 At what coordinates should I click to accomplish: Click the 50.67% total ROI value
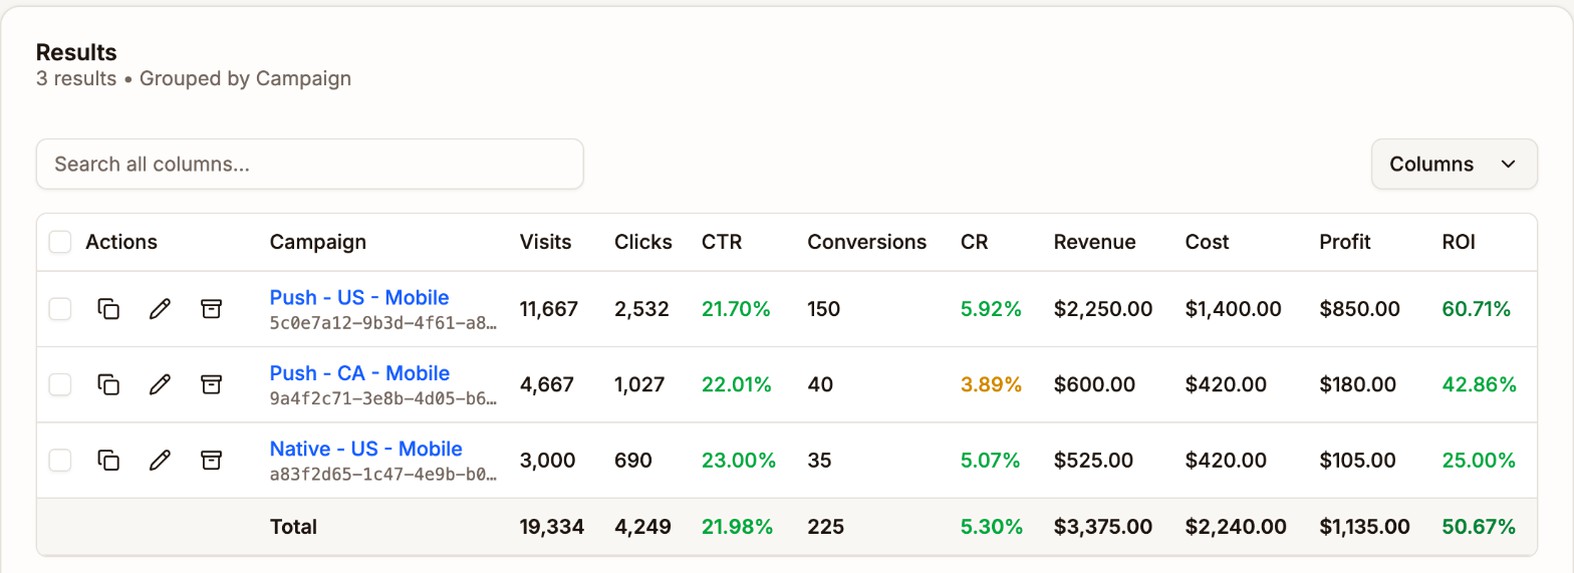(1479, 527)
